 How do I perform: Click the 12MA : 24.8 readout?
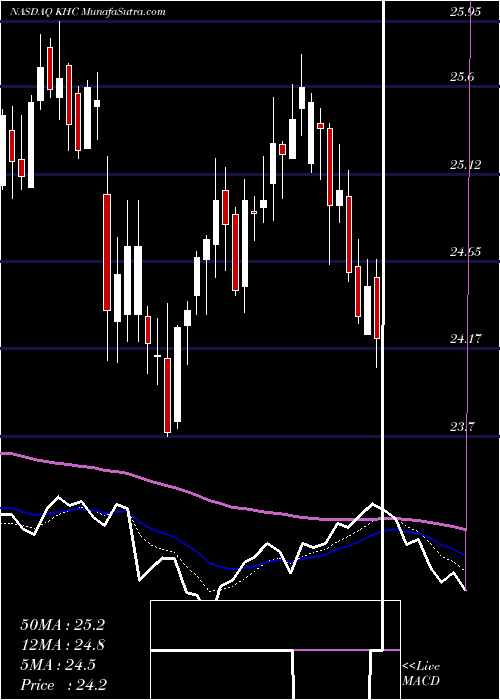pyautogui.click(x=62, y=645)
